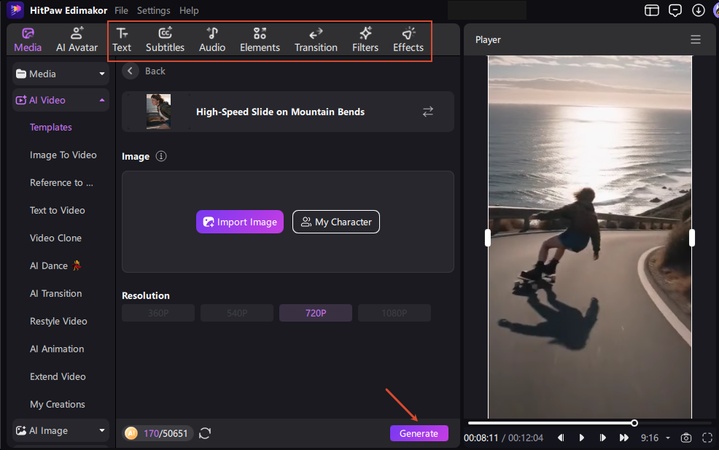The image size is (719, 450).
Task: Click the layout switch icon
Action: pyautogui.click(x=652, y=10)
